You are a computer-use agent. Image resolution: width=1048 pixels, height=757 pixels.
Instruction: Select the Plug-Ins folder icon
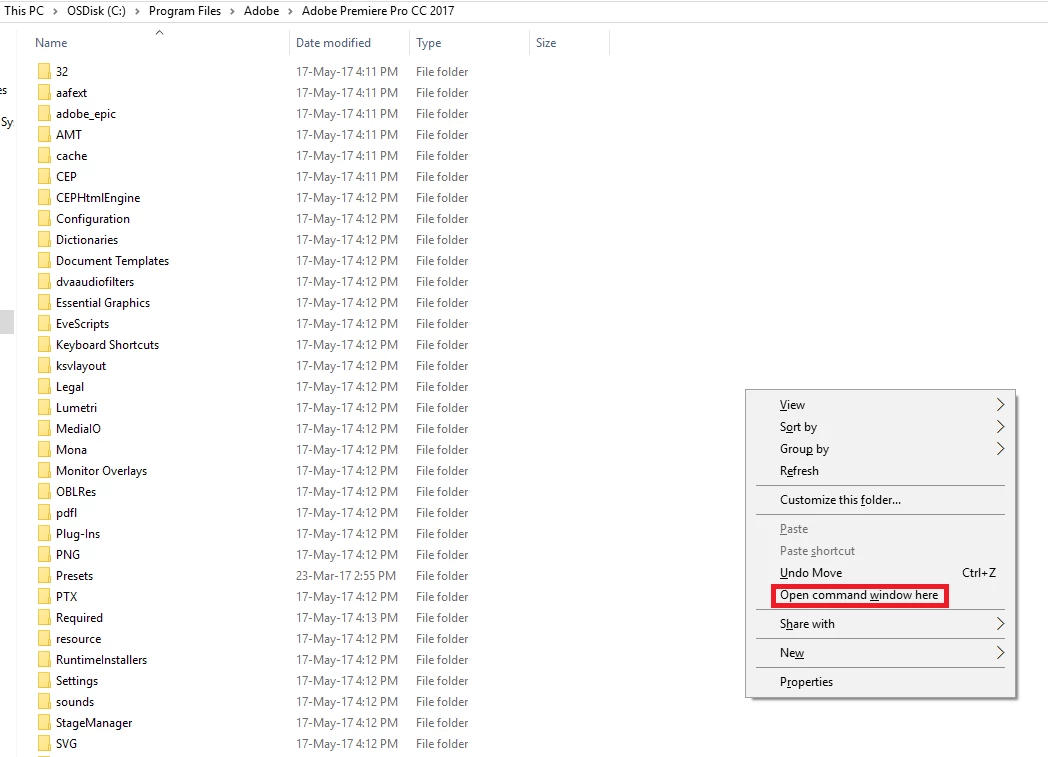[x=44, y=533]
